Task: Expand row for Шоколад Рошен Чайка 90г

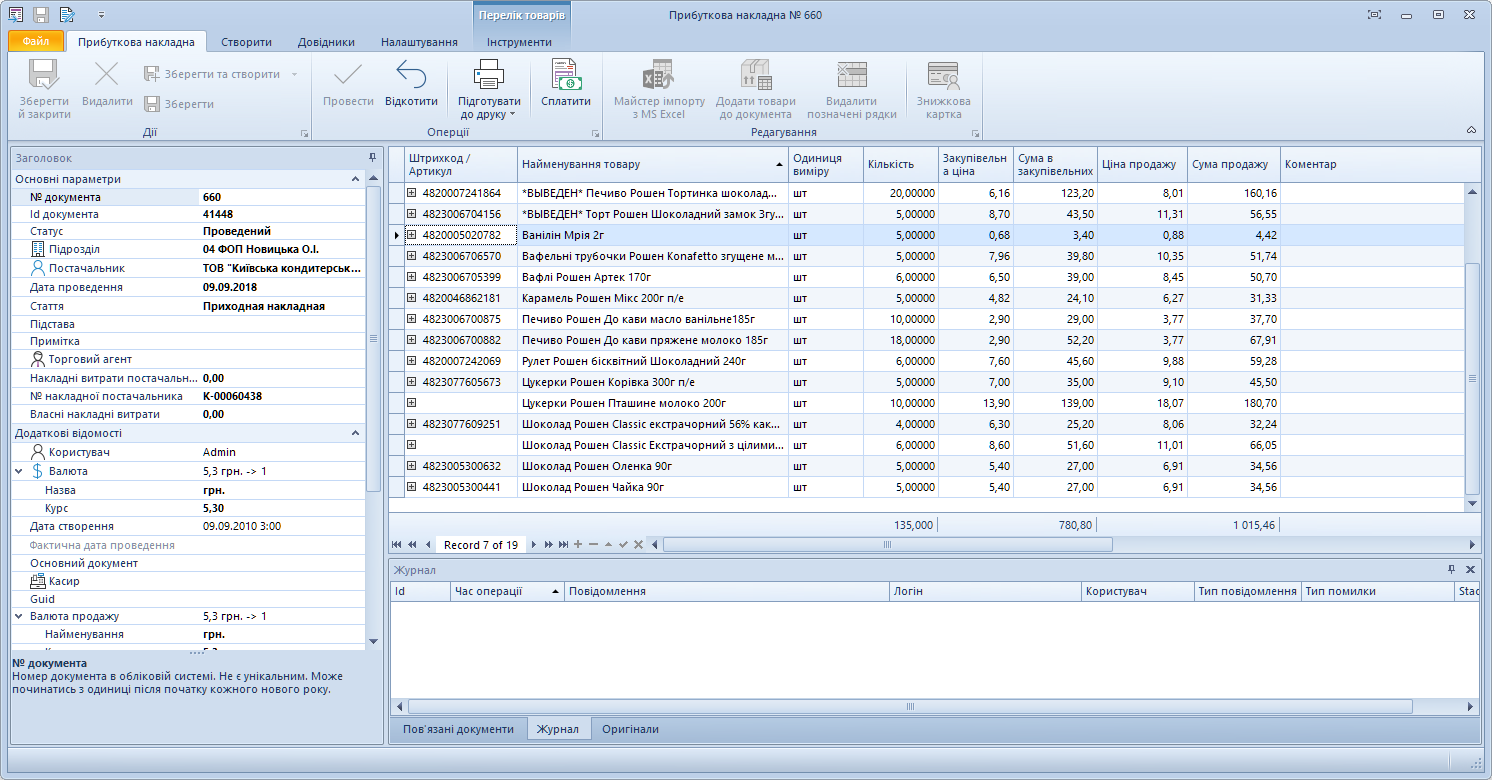Action: [x=411, y=487]
